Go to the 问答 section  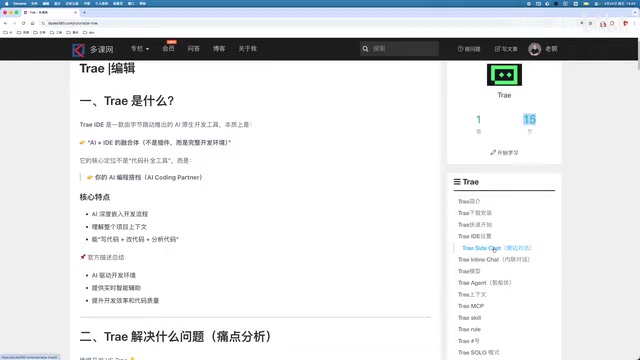point(194,49)
